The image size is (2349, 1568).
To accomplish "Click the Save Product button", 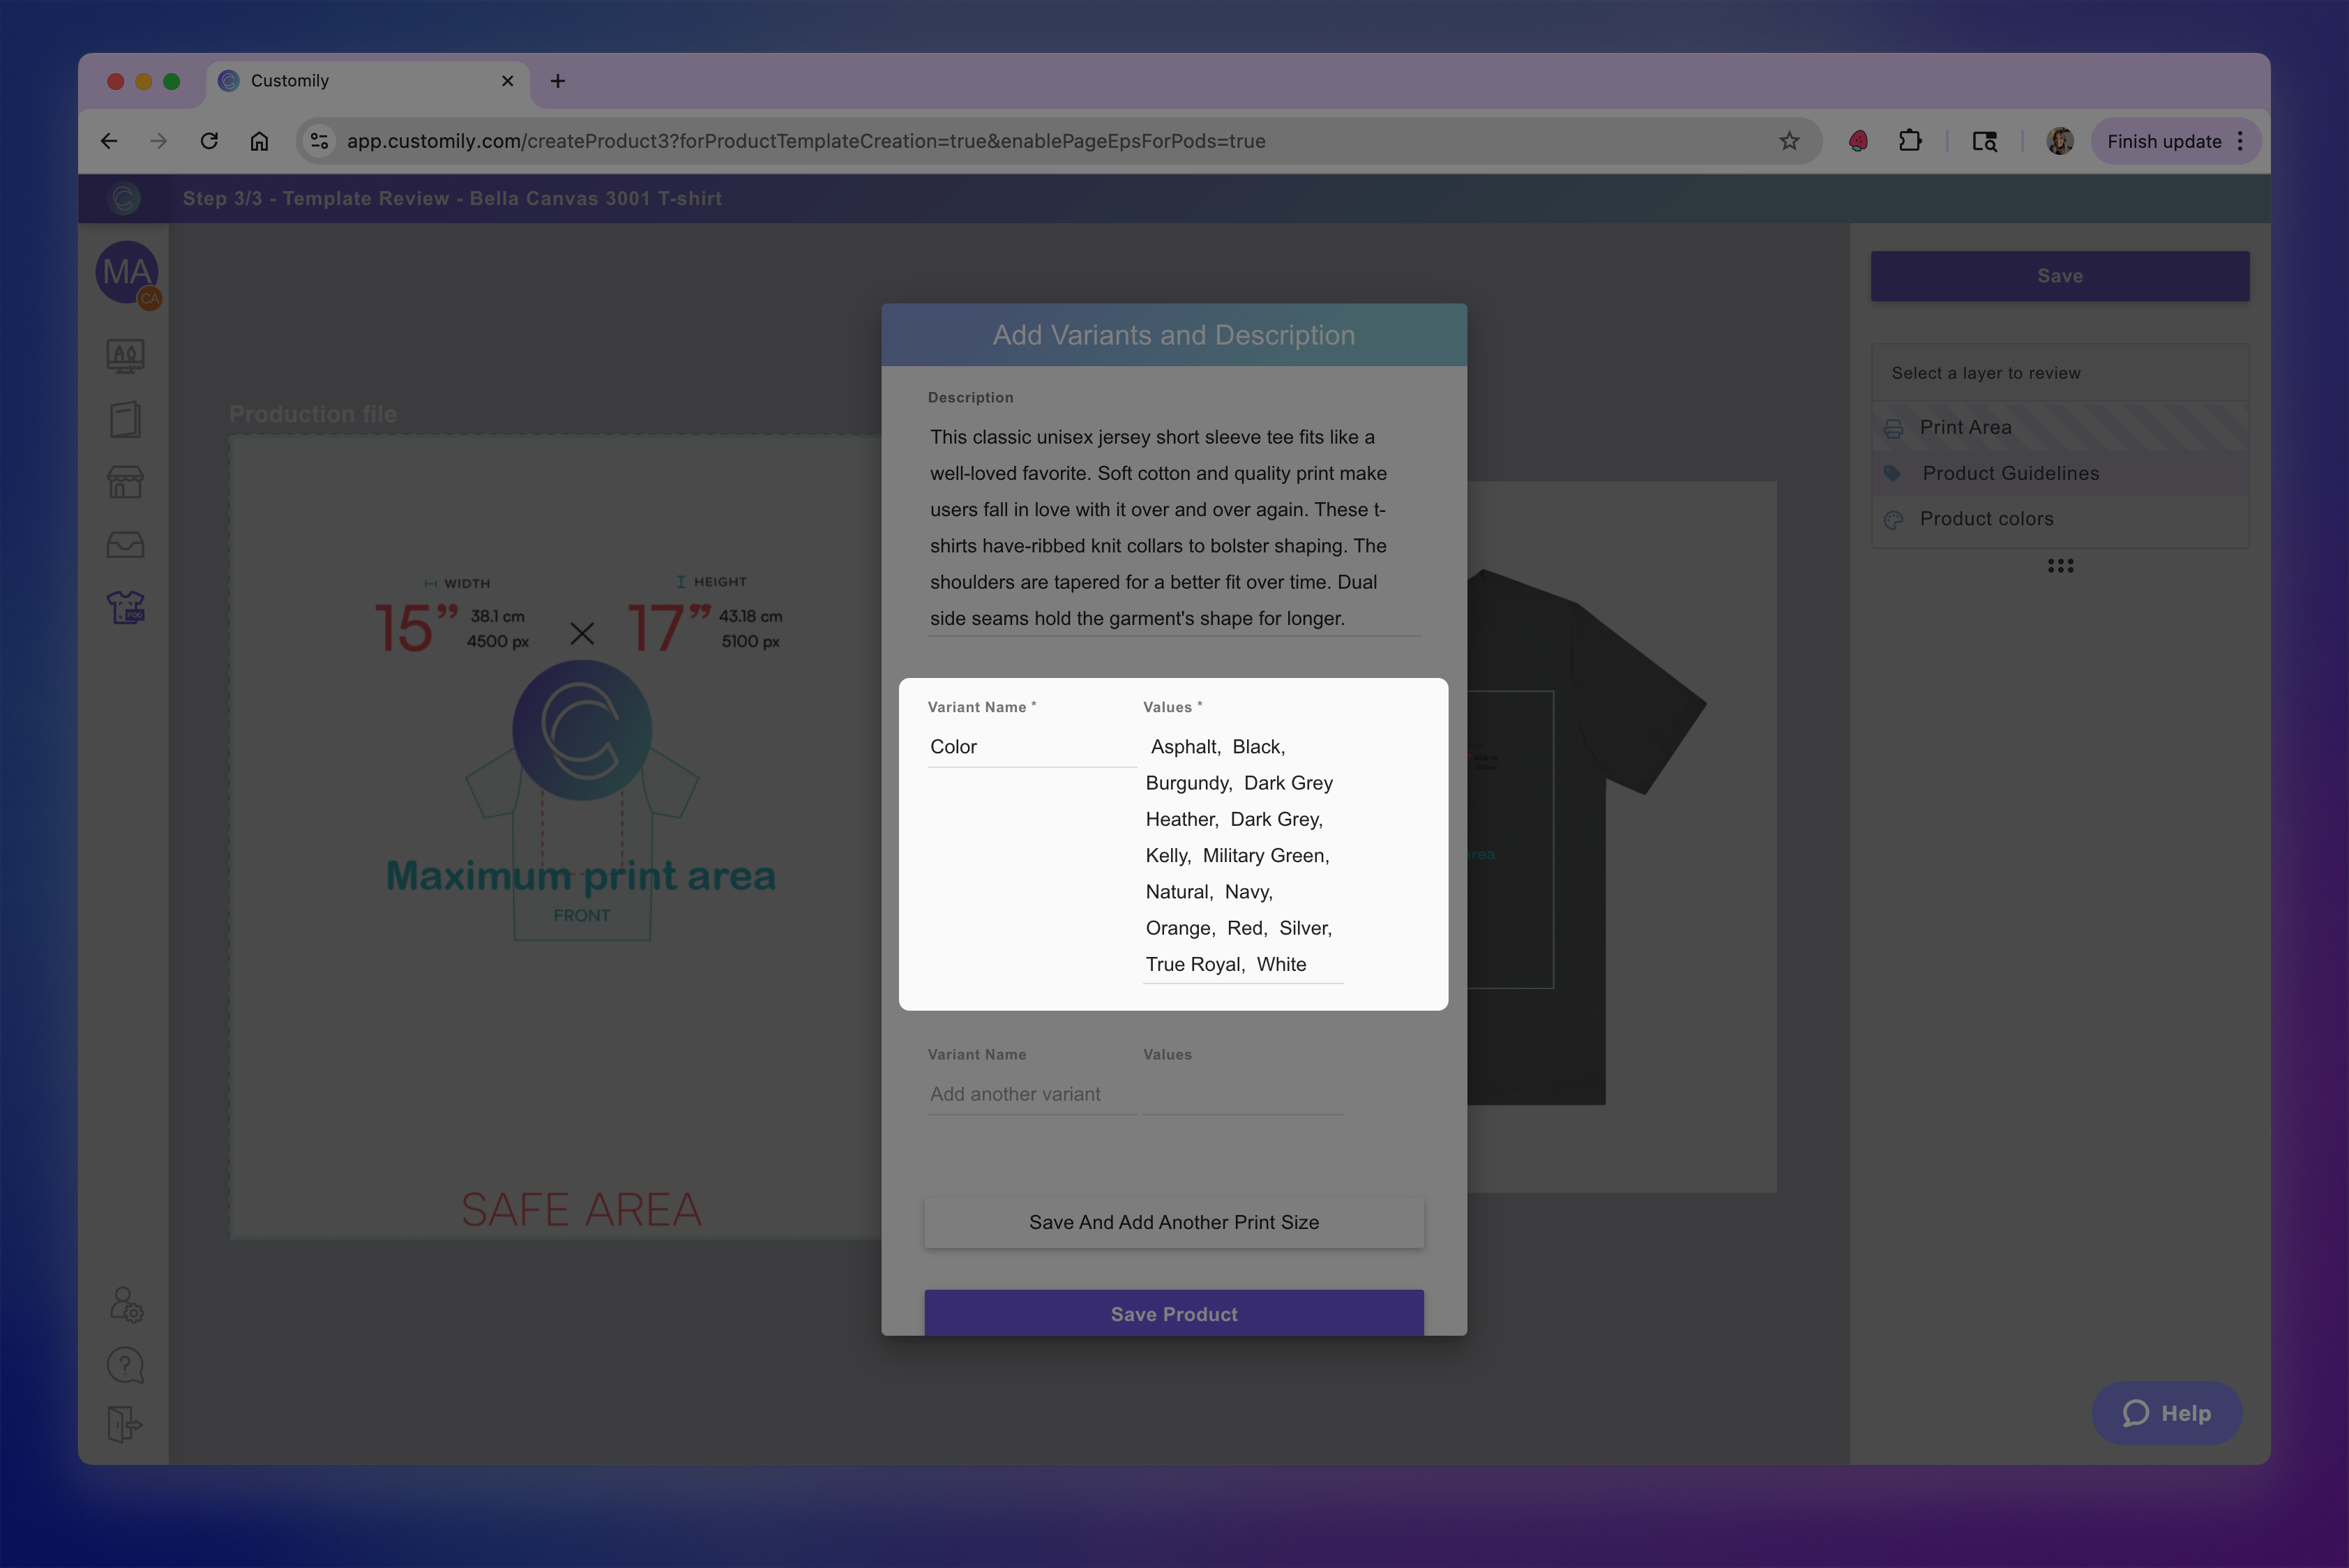I will click(x=1174, y=1313).
